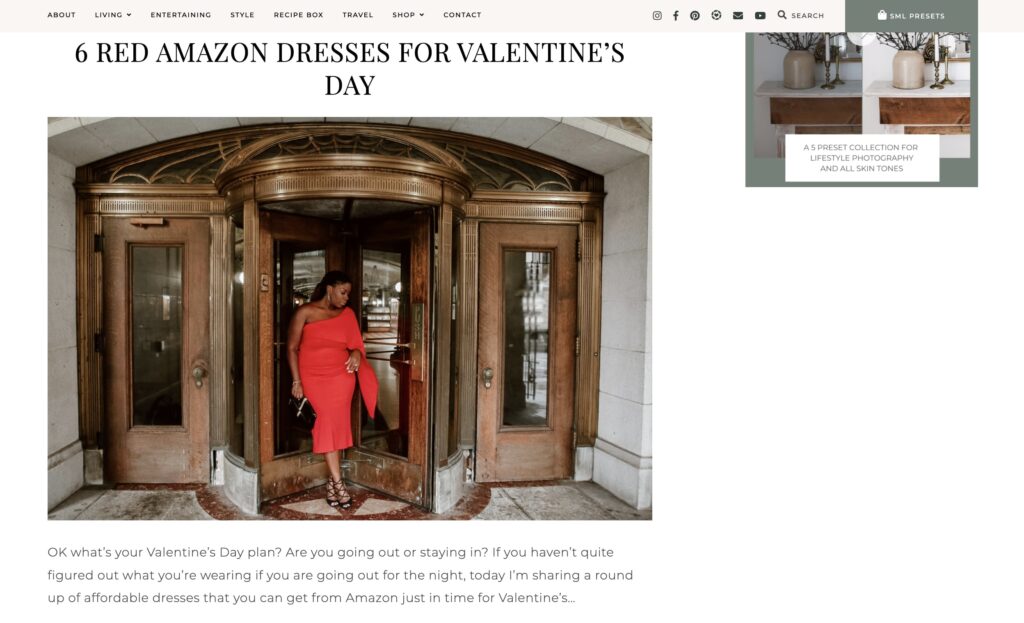
Task: Expand the Shop menu dropdown
Action: click(408, 15)
